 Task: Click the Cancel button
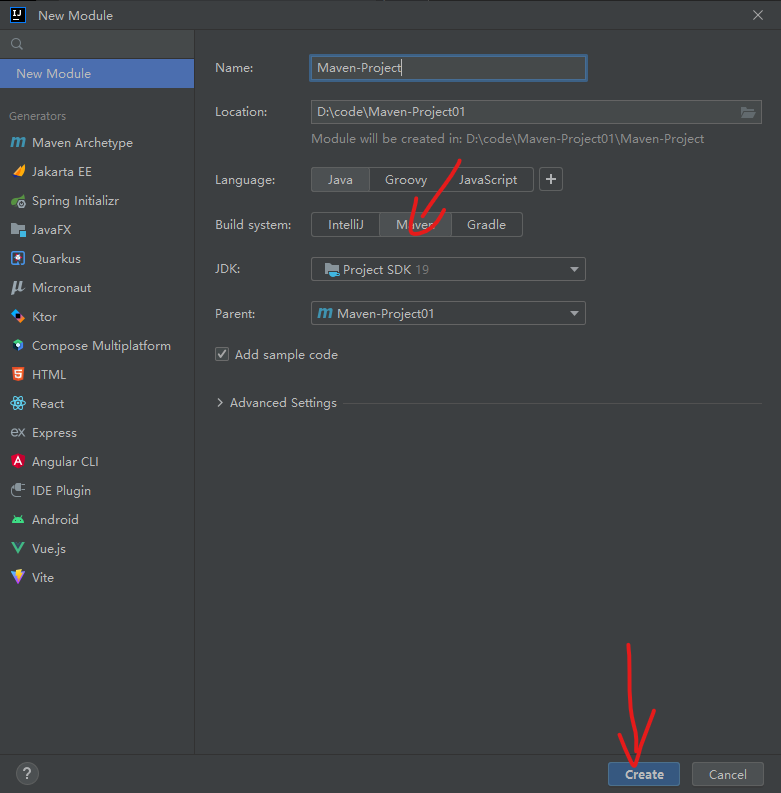[727, 774]
